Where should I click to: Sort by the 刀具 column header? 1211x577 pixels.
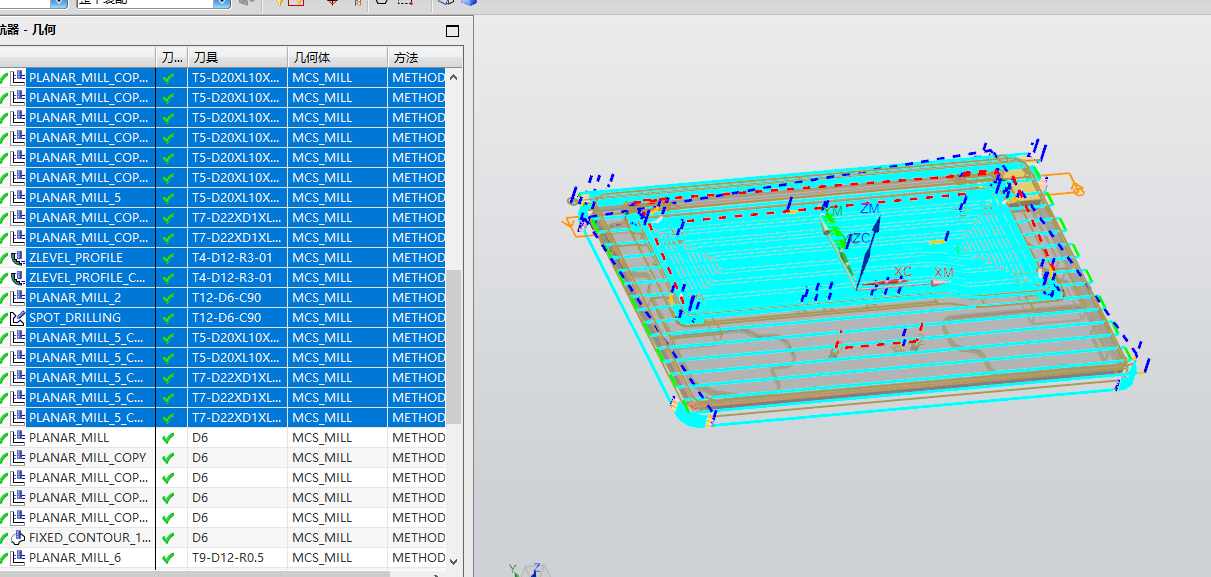coord(237,57)
